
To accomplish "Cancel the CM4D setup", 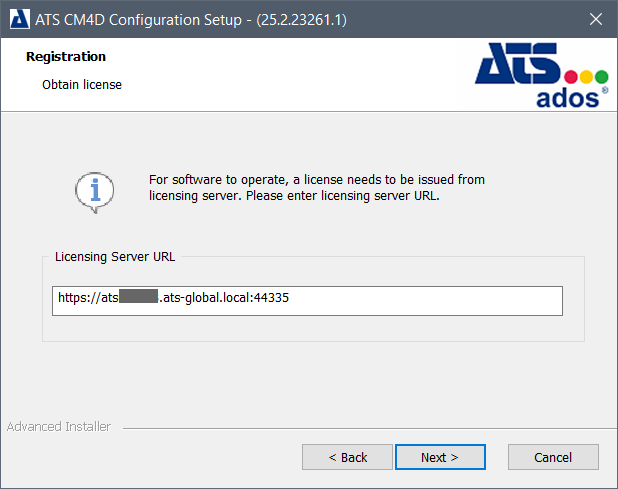I will 553,457.
